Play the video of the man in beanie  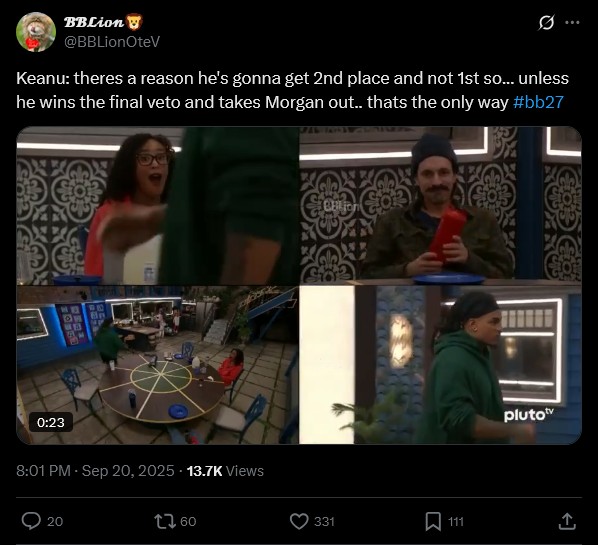coord(299,285)
